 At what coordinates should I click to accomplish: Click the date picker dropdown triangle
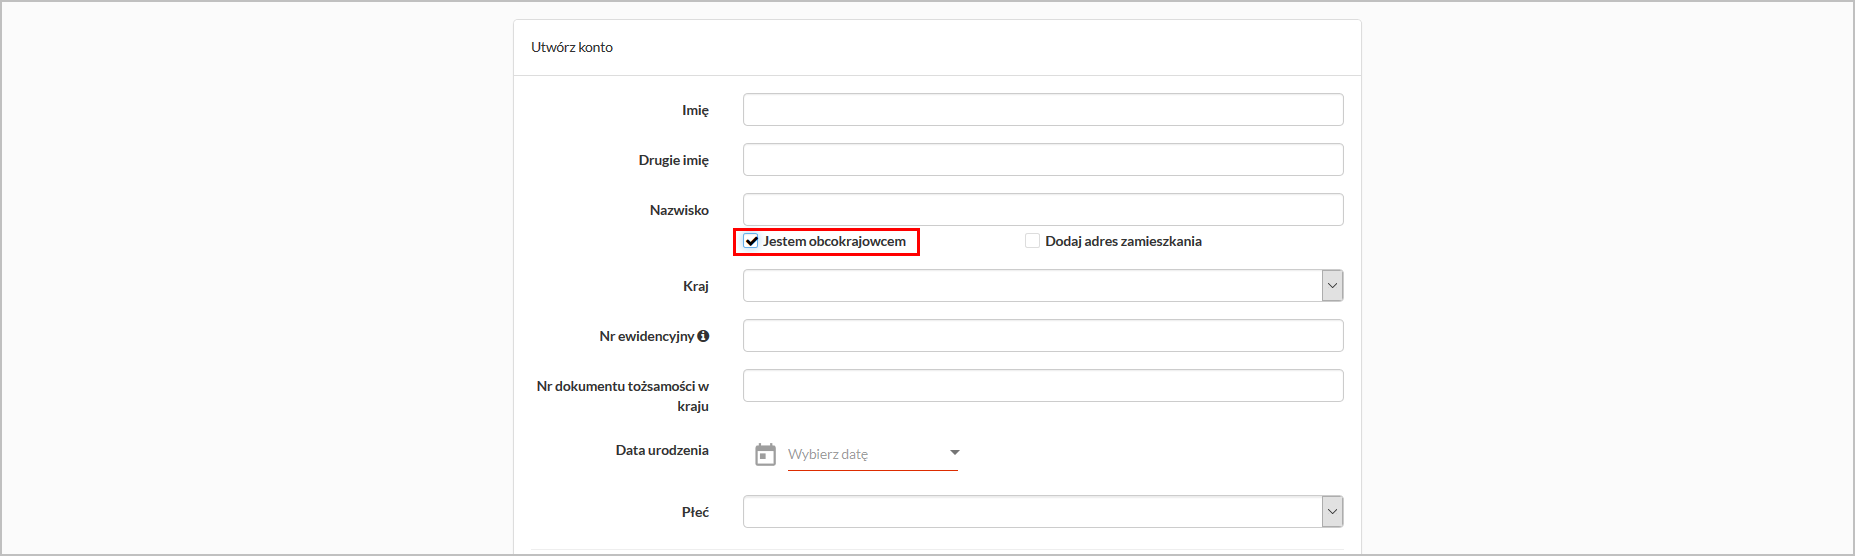(954, 453)
